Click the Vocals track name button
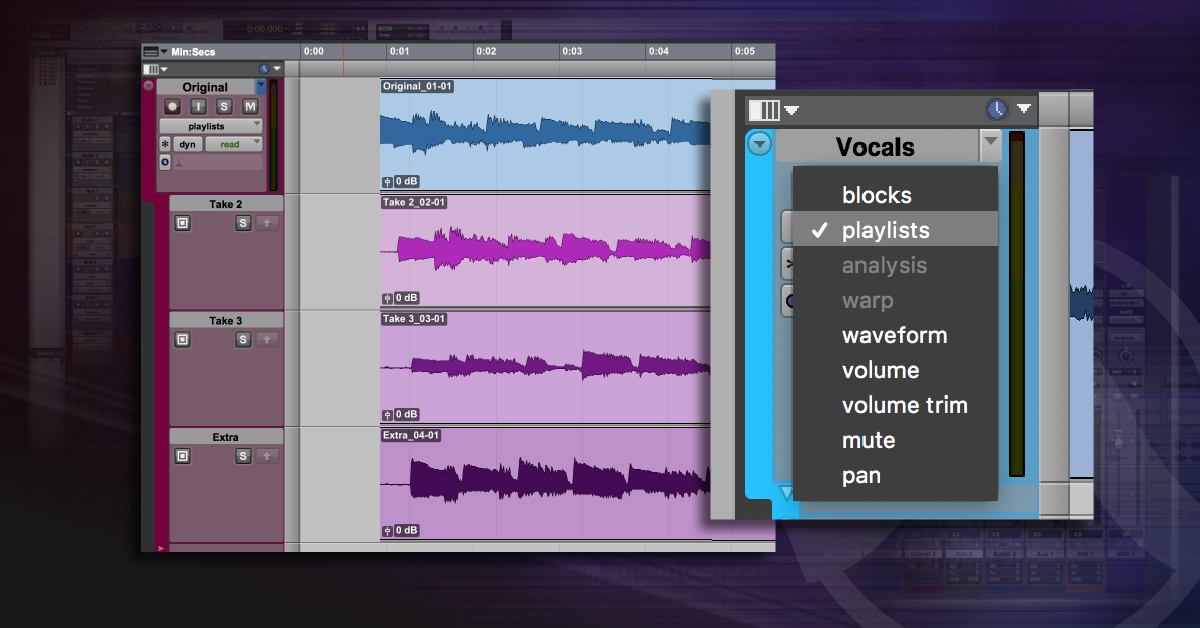This screenshot has height=628, width=1200. [x=875, y=147]
